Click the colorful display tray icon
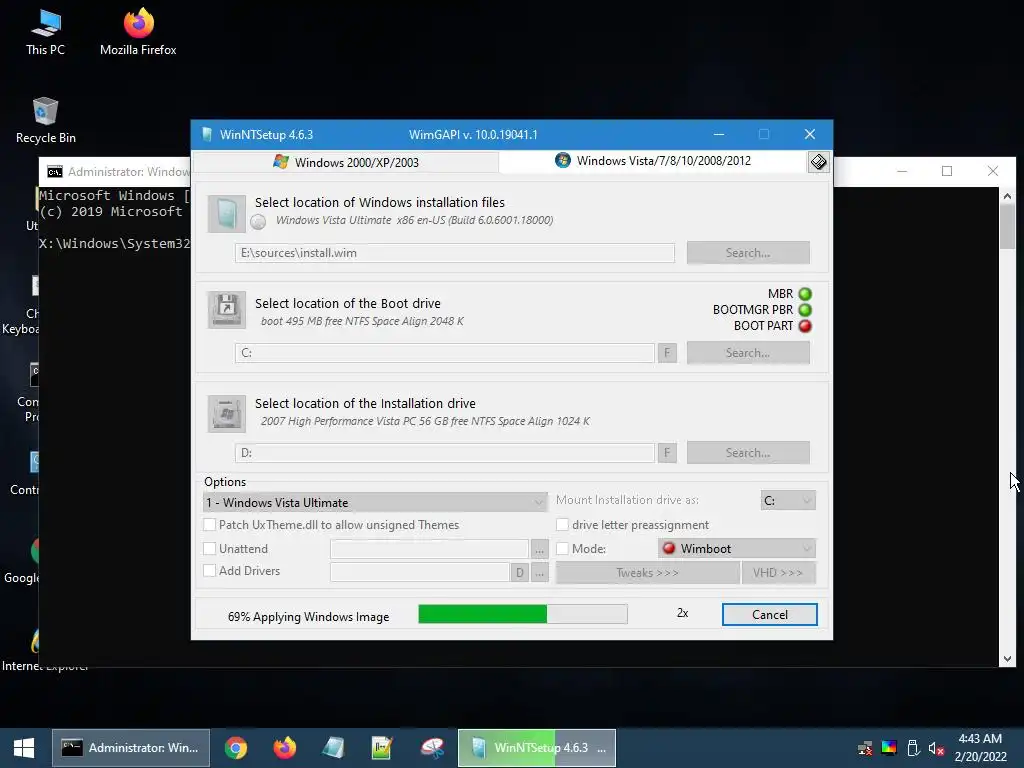This screenshot has width=1024, height=768. click(889, 748)
